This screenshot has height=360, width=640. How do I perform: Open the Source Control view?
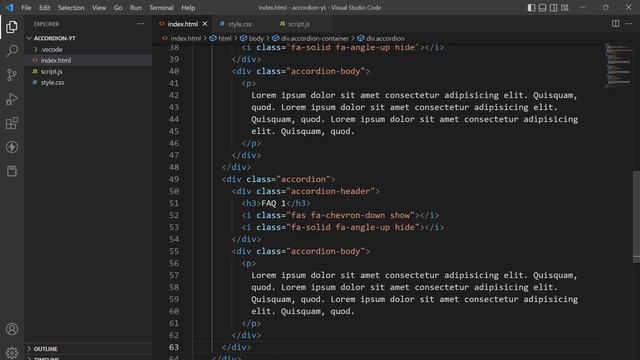click(12, 75)
